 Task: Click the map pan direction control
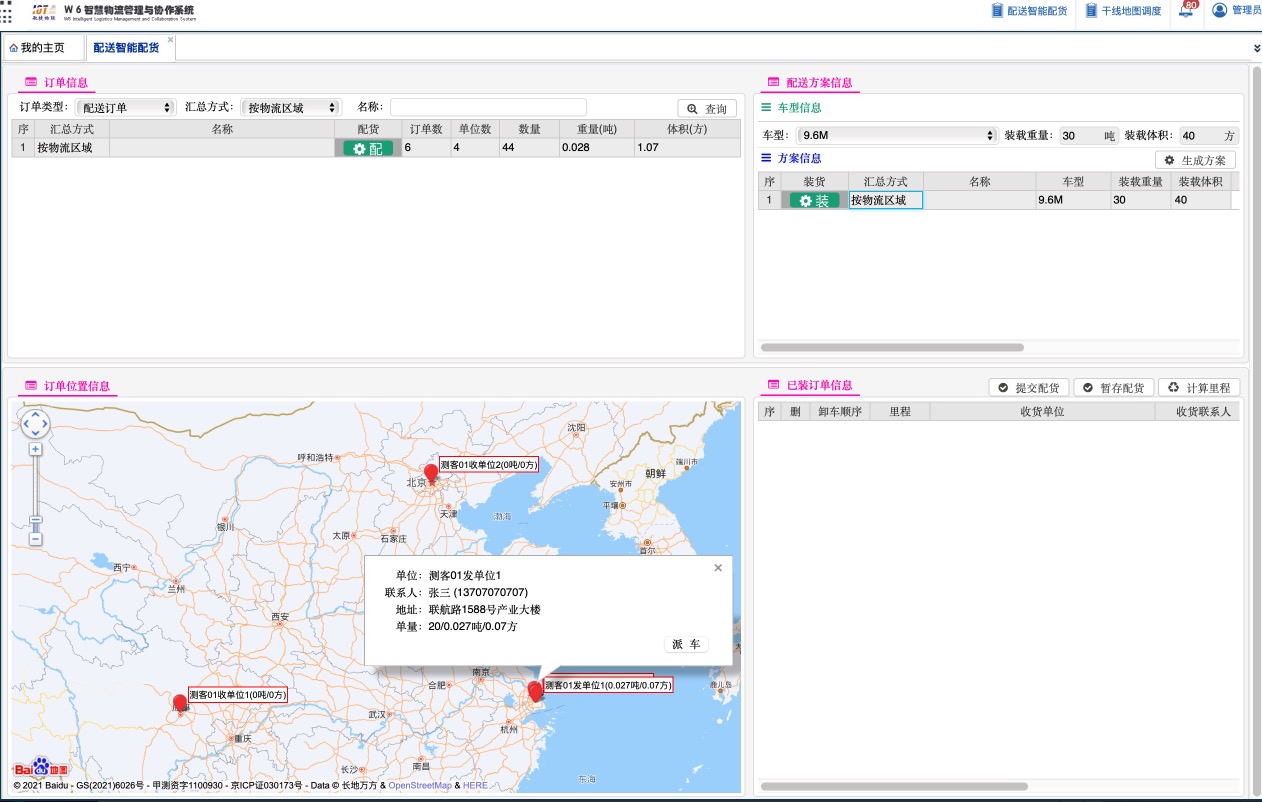(x=35, y=424)
